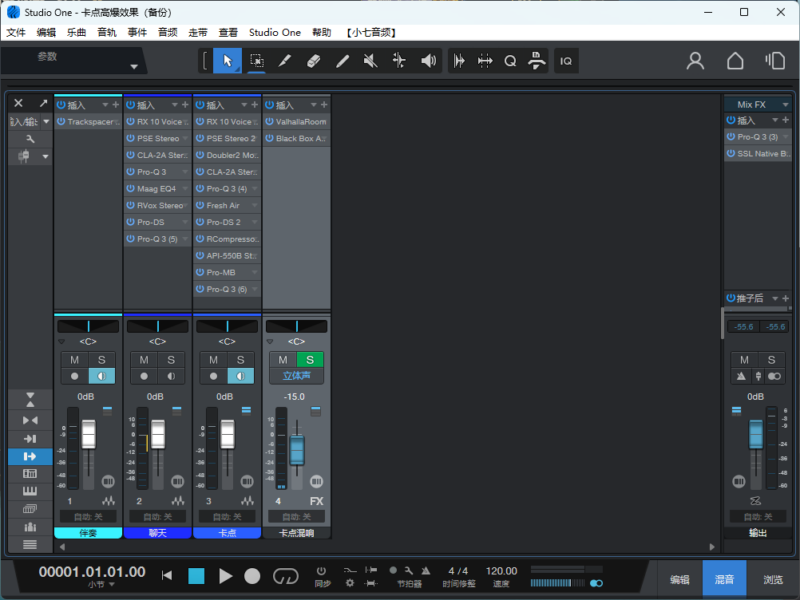
Task: Close the mixer console with X
Action: coord(18,103)
